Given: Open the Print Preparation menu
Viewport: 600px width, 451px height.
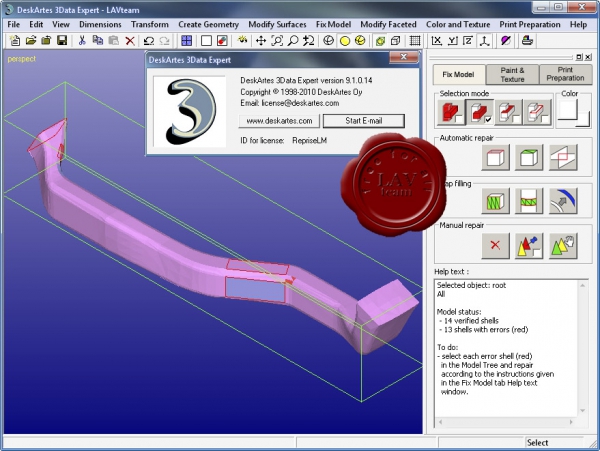Looking at the screenshot, I should [530, 24].
